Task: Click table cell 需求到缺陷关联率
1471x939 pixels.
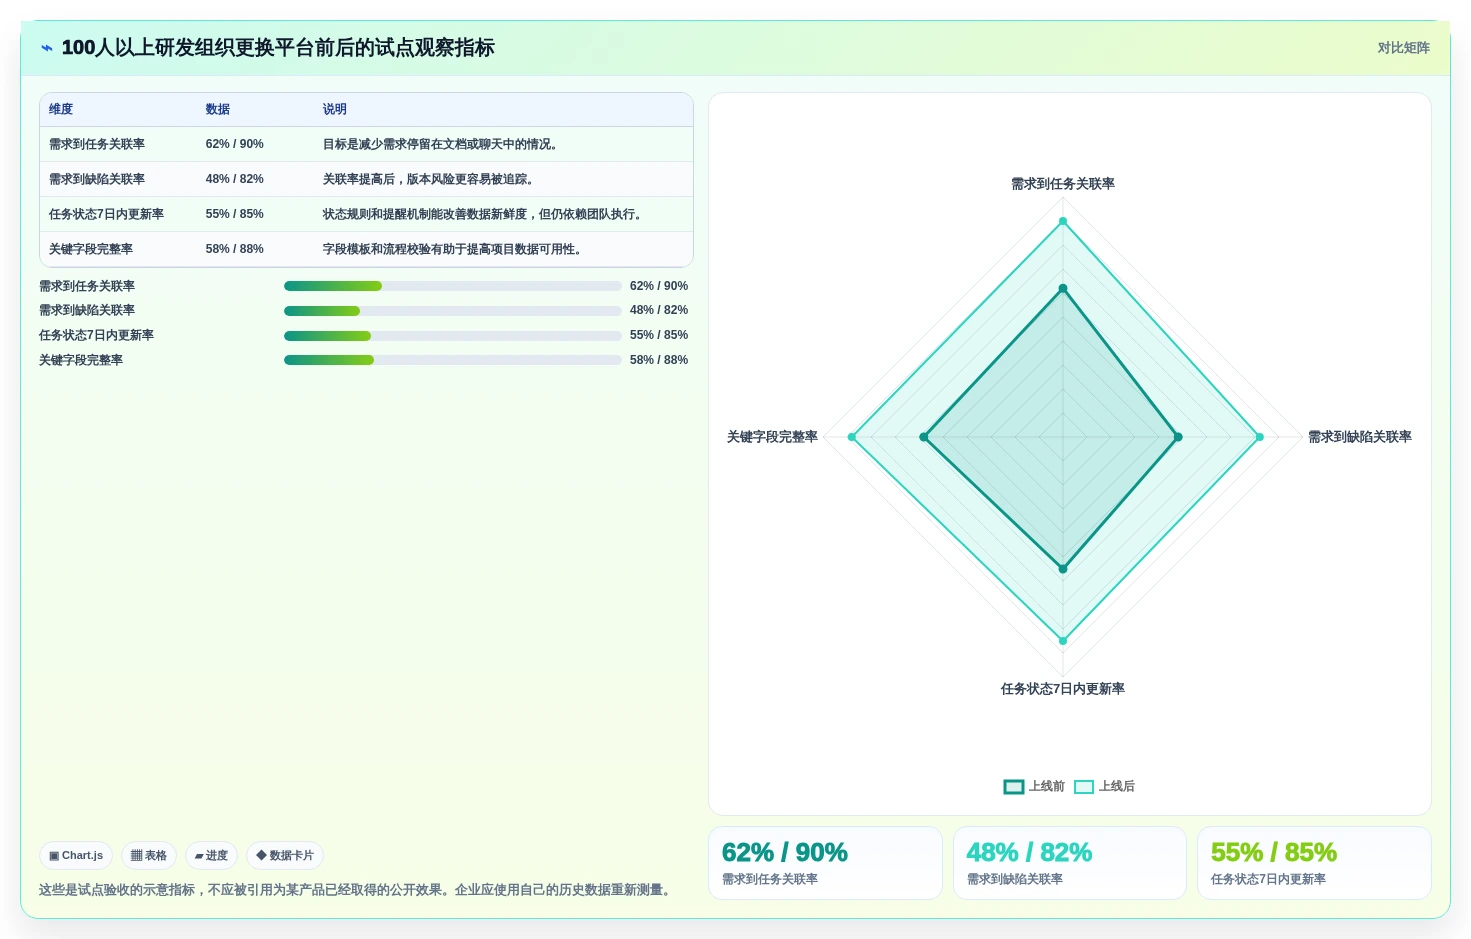Action: 97,180
